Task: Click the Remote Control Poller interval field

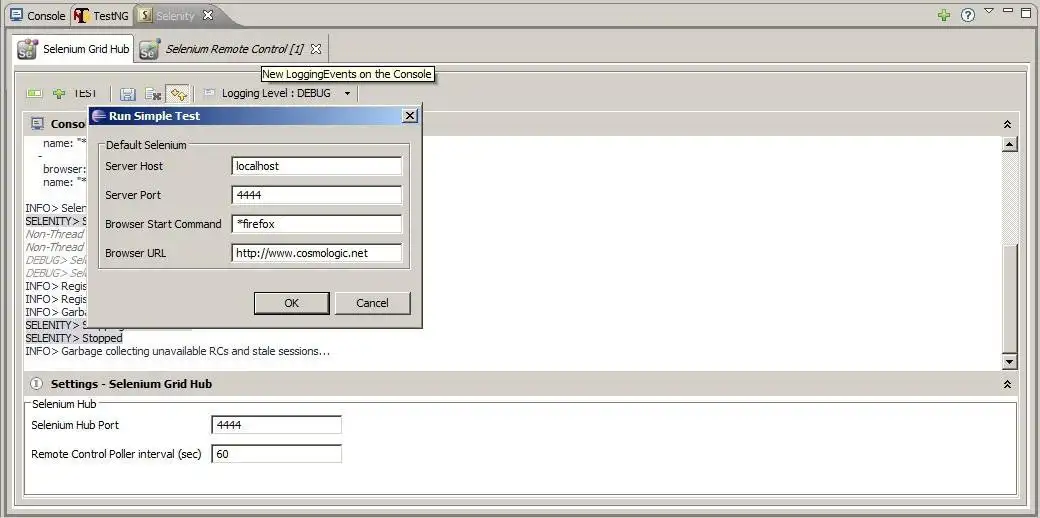Action: coord(276,454)
